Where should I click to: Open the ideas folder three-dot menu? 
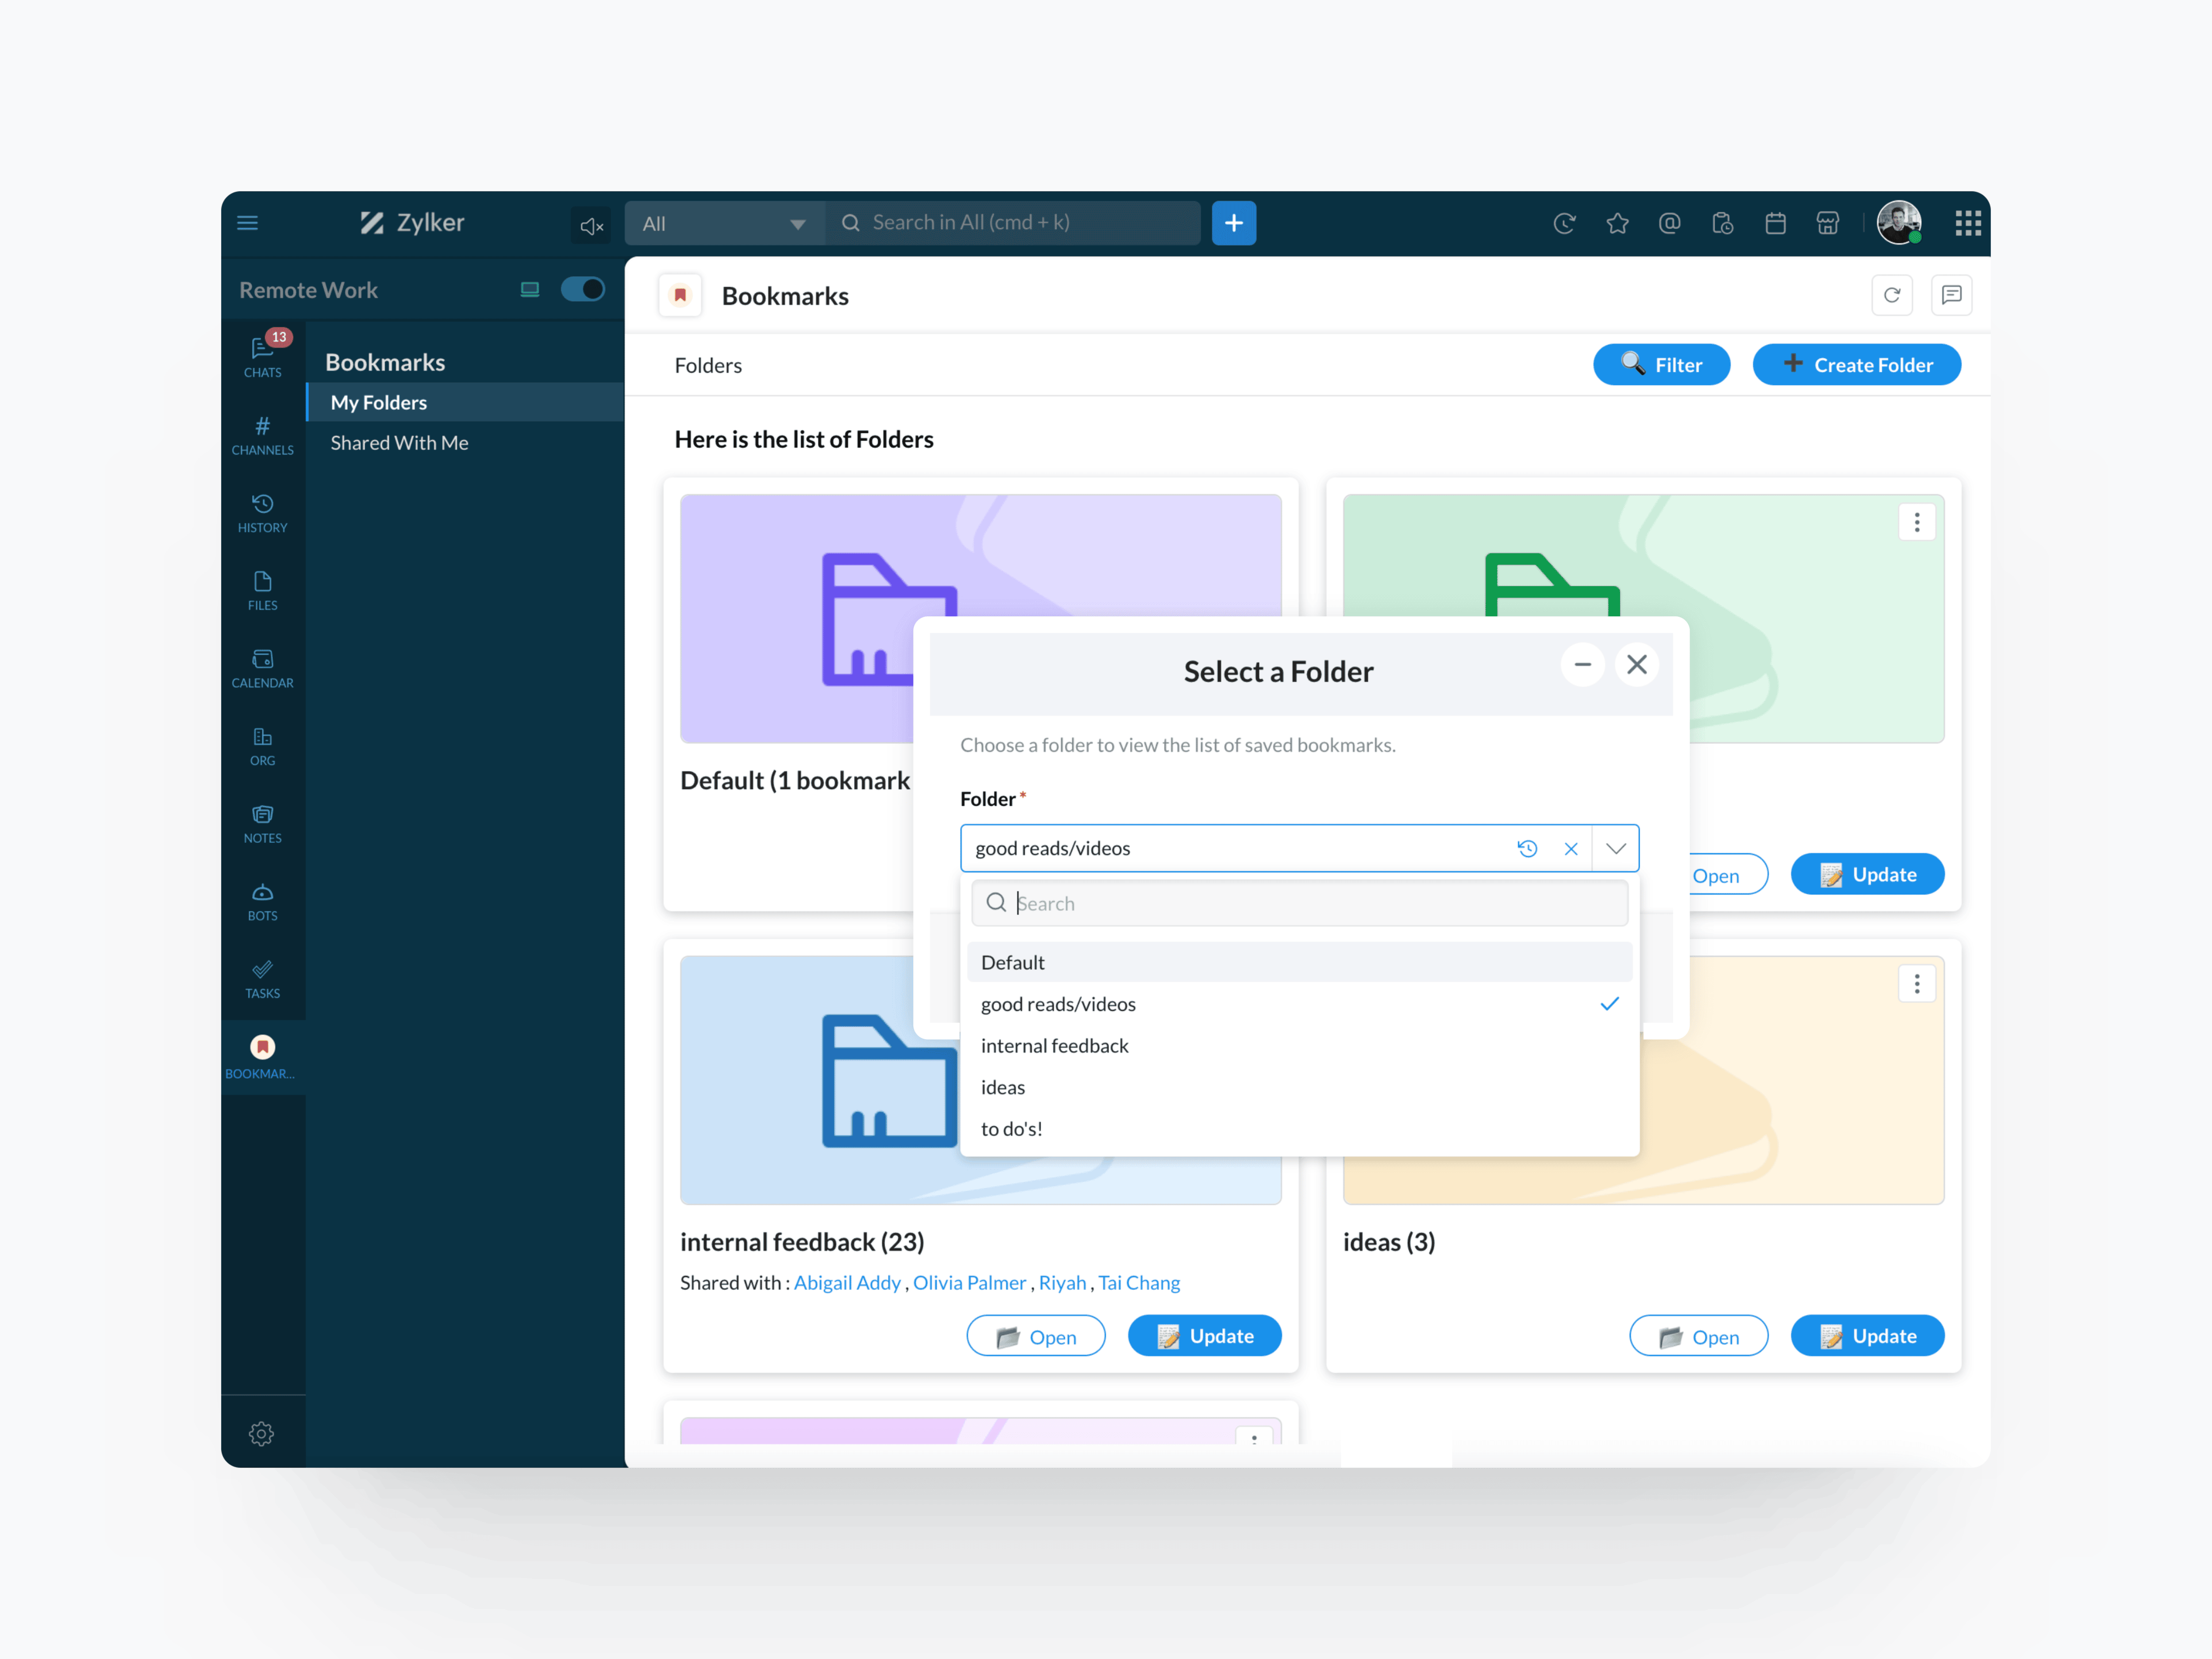1916,984
